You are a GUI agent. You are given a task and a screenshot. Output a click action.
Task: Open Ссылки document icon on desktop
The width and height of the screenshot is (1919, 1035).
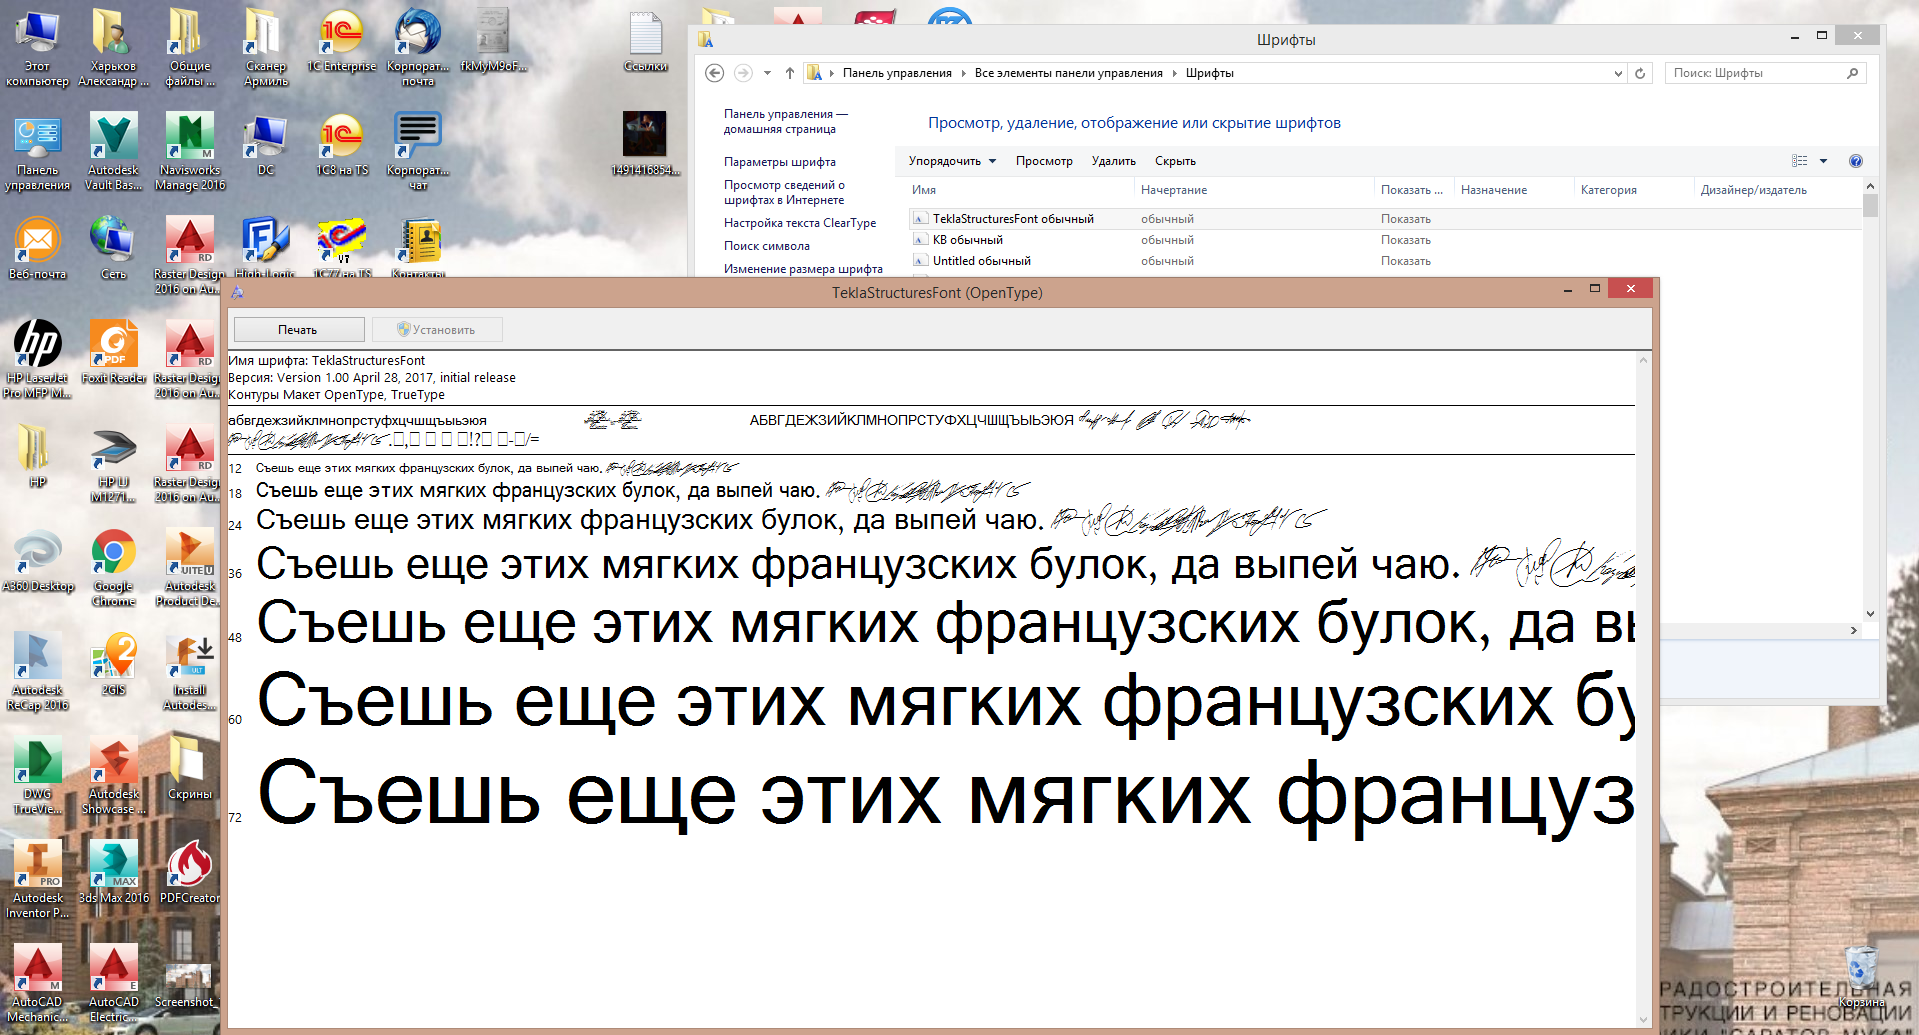tap(645, 40)
